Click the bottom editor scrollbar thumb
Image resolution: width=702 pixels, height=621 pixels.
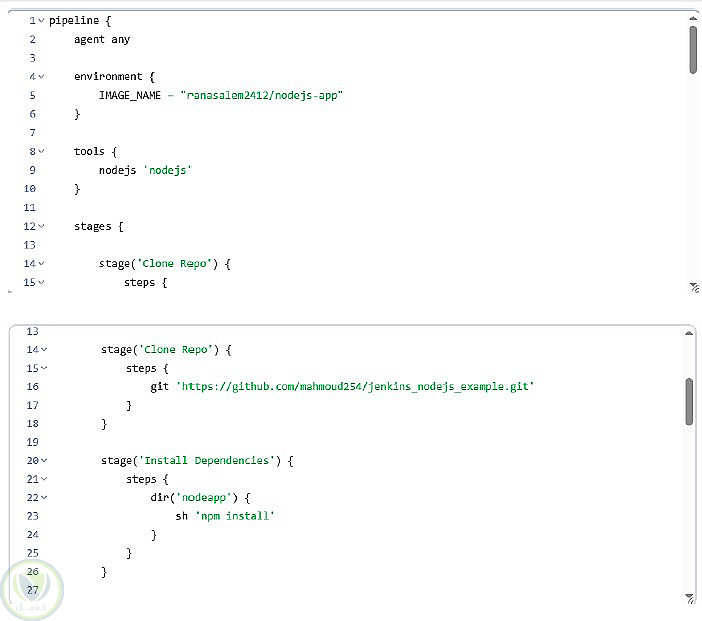click(689, 402)
